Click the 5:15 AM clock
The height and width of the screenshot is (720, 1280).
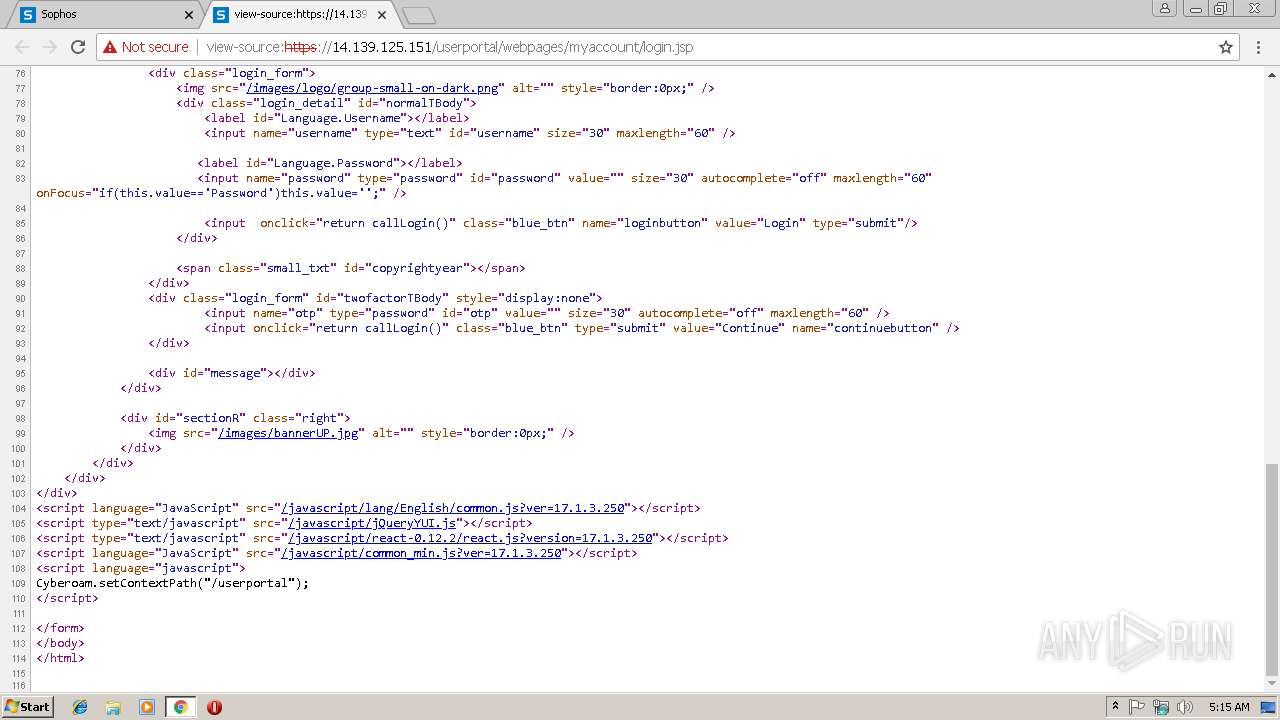1229,707
